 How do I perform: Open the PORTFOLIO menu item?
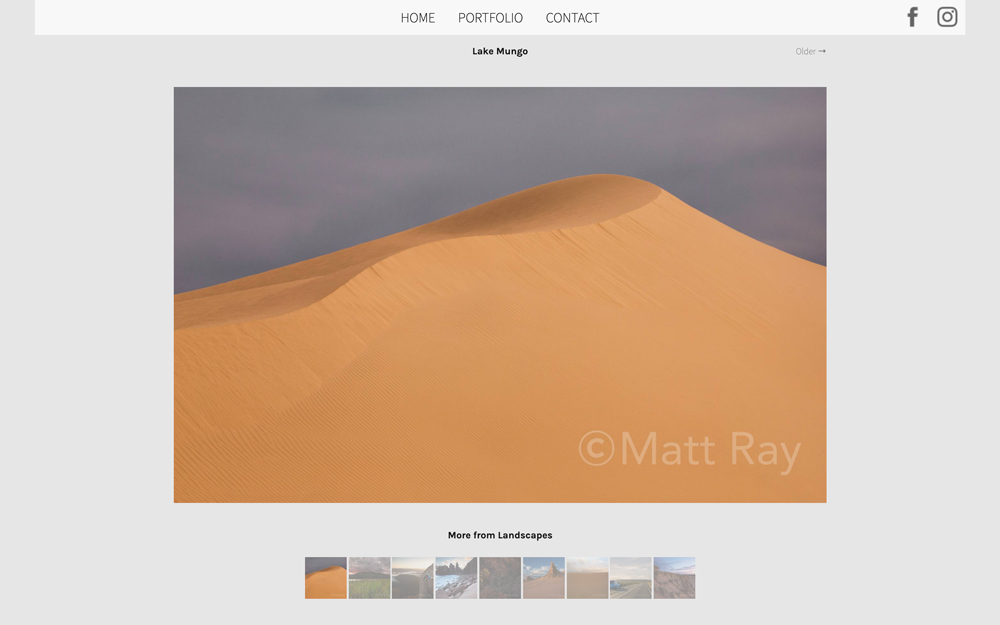(490, 18)
